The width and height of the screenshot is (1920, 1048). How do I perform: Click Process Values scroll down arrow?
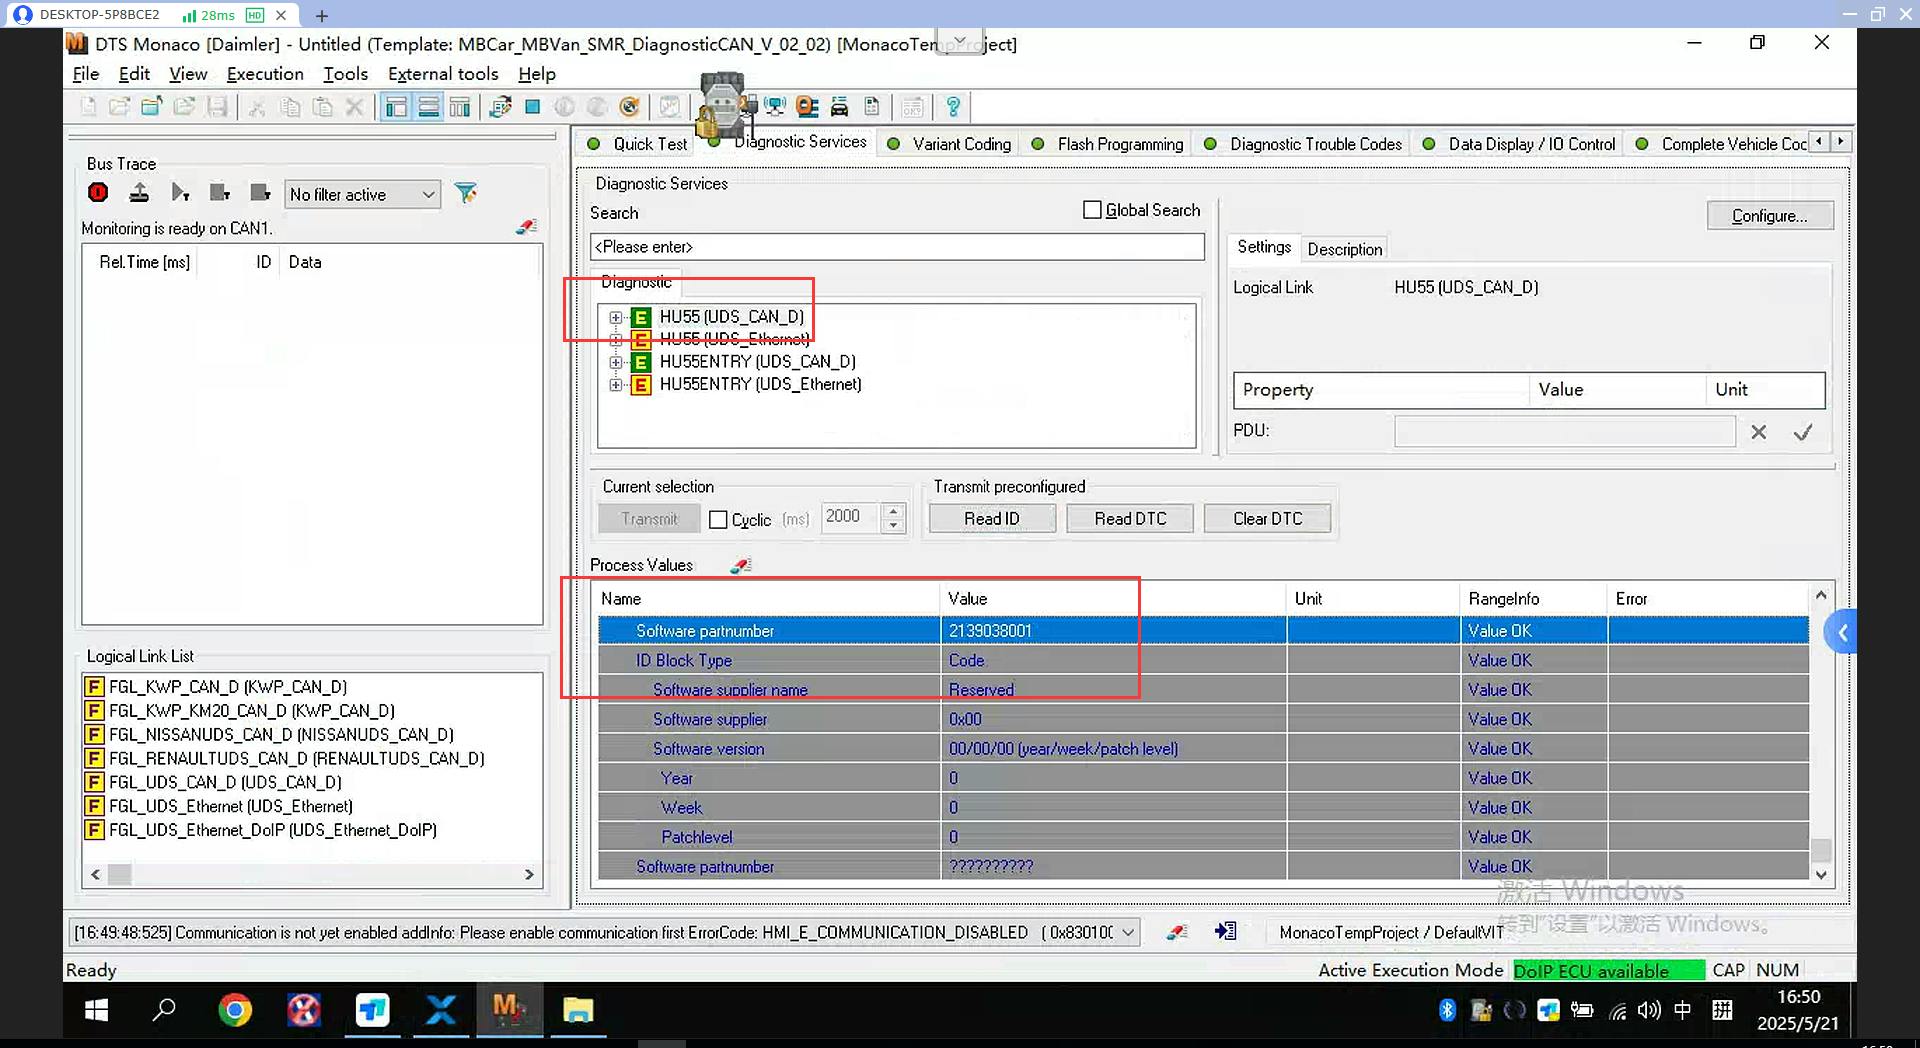pyautogui.click(x=1821, y=874)
